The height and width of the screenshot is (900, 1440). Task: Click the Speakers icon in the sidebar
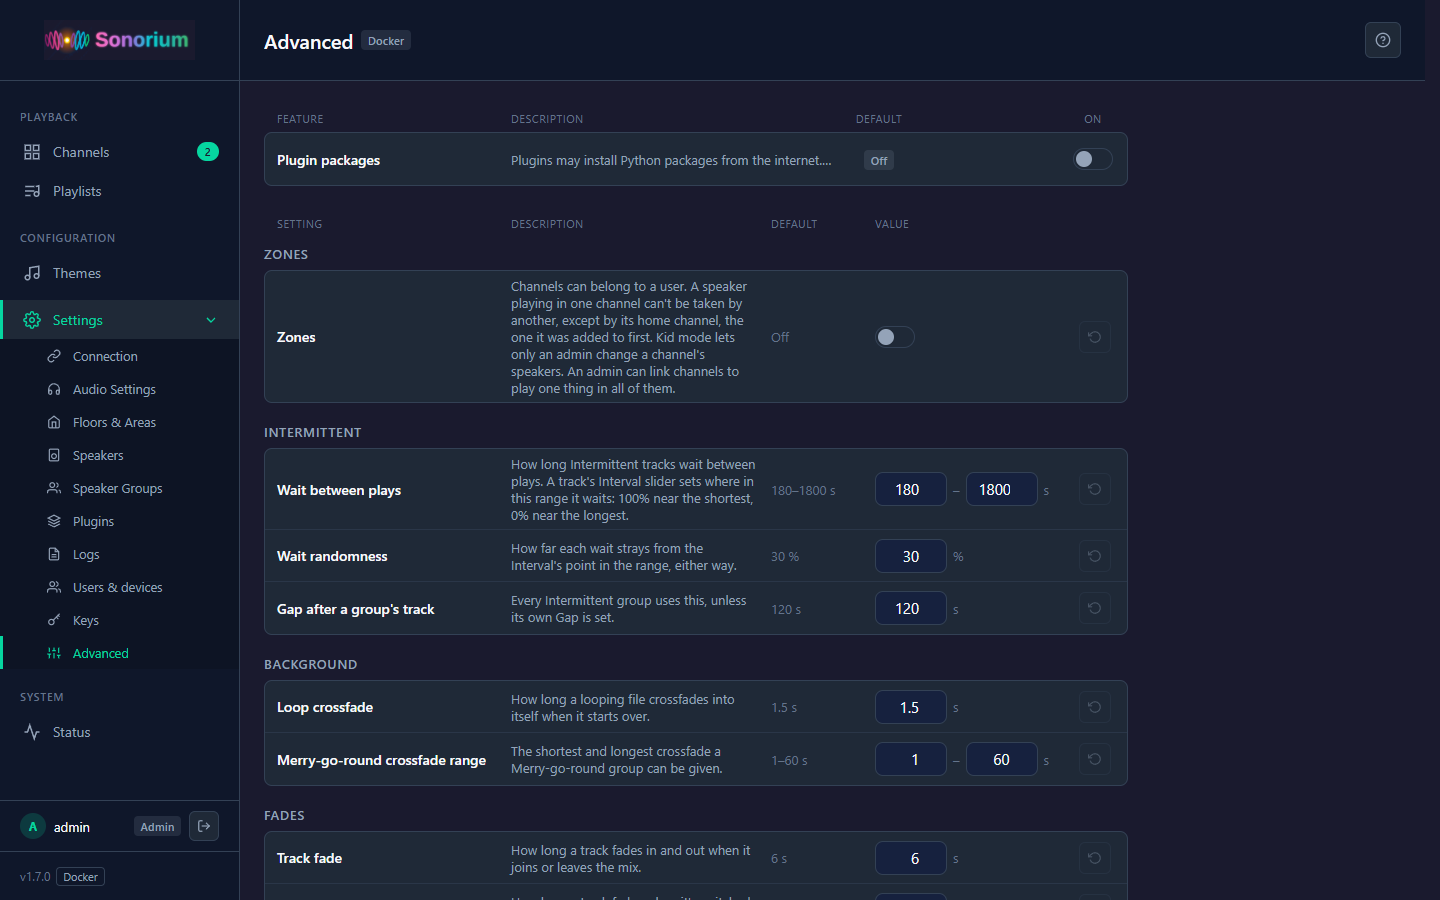54,455
